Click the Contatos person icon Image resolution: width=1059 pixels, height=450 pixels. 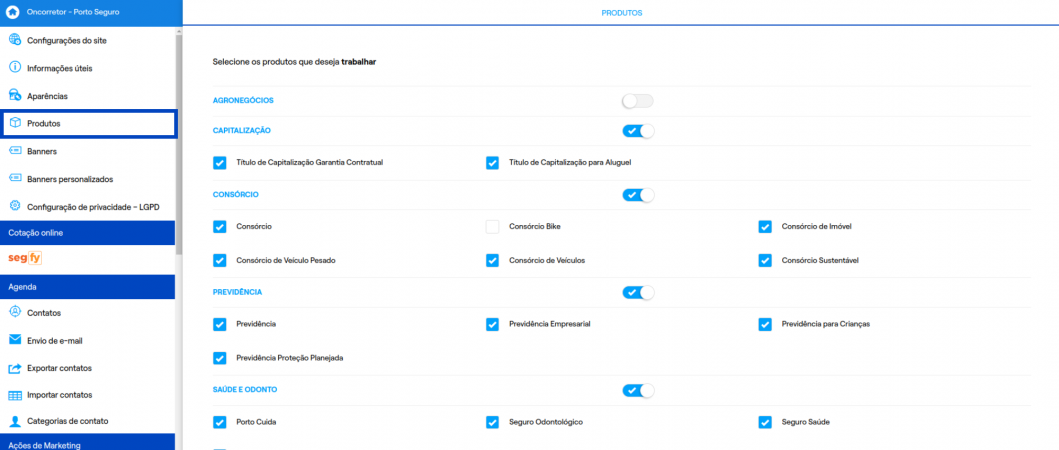15,312
